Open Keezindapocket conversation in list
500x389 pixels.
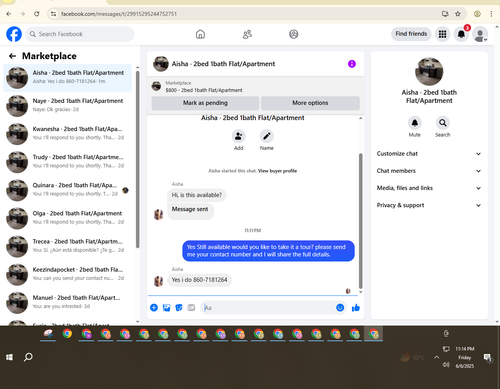(x=68, y=274)
